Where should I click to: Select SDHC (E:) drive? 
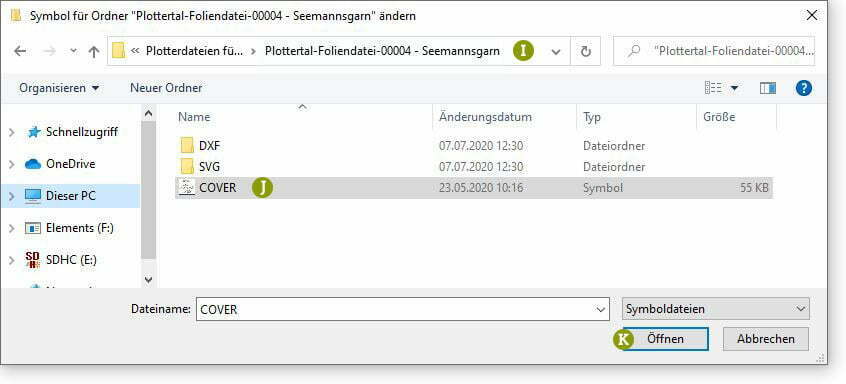(71, 260)
